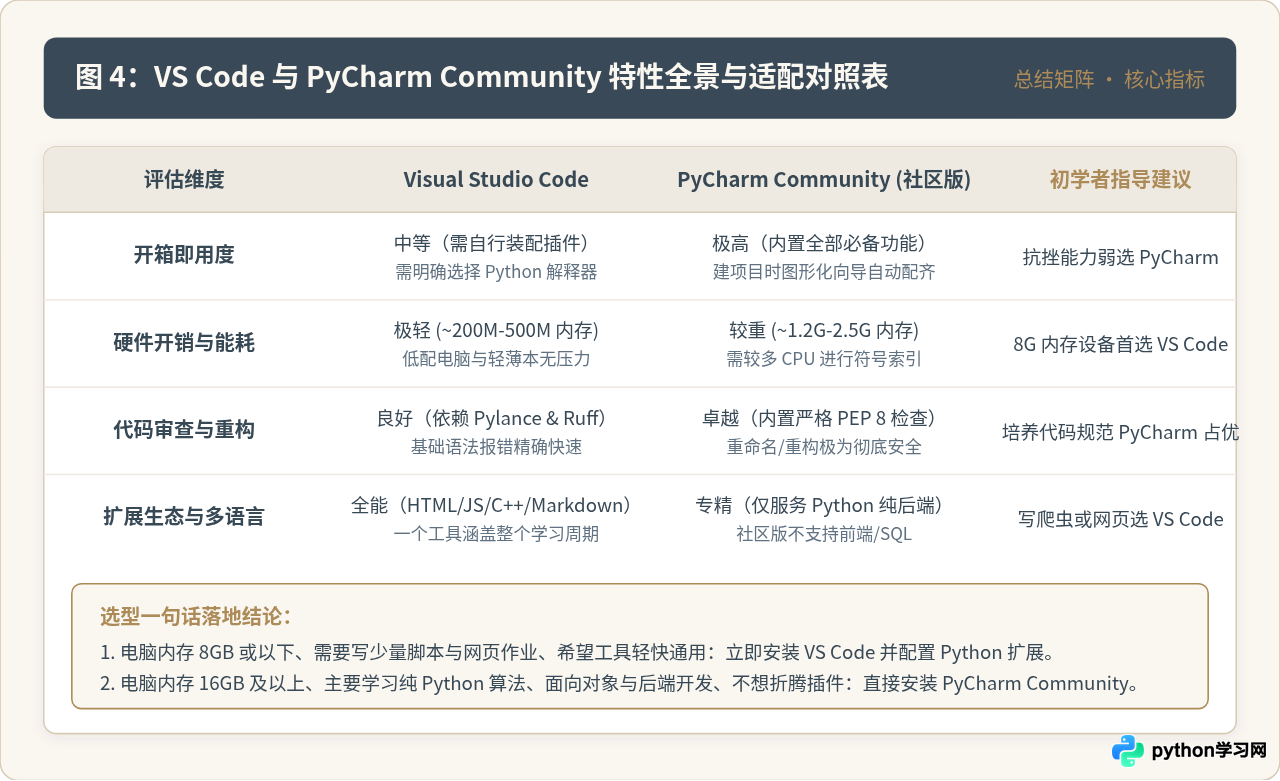The height and width of the screenshot is (781, 1280).
Task: Click the note "低配电脑与轻薄本无压力"
Action: [496, 359]
